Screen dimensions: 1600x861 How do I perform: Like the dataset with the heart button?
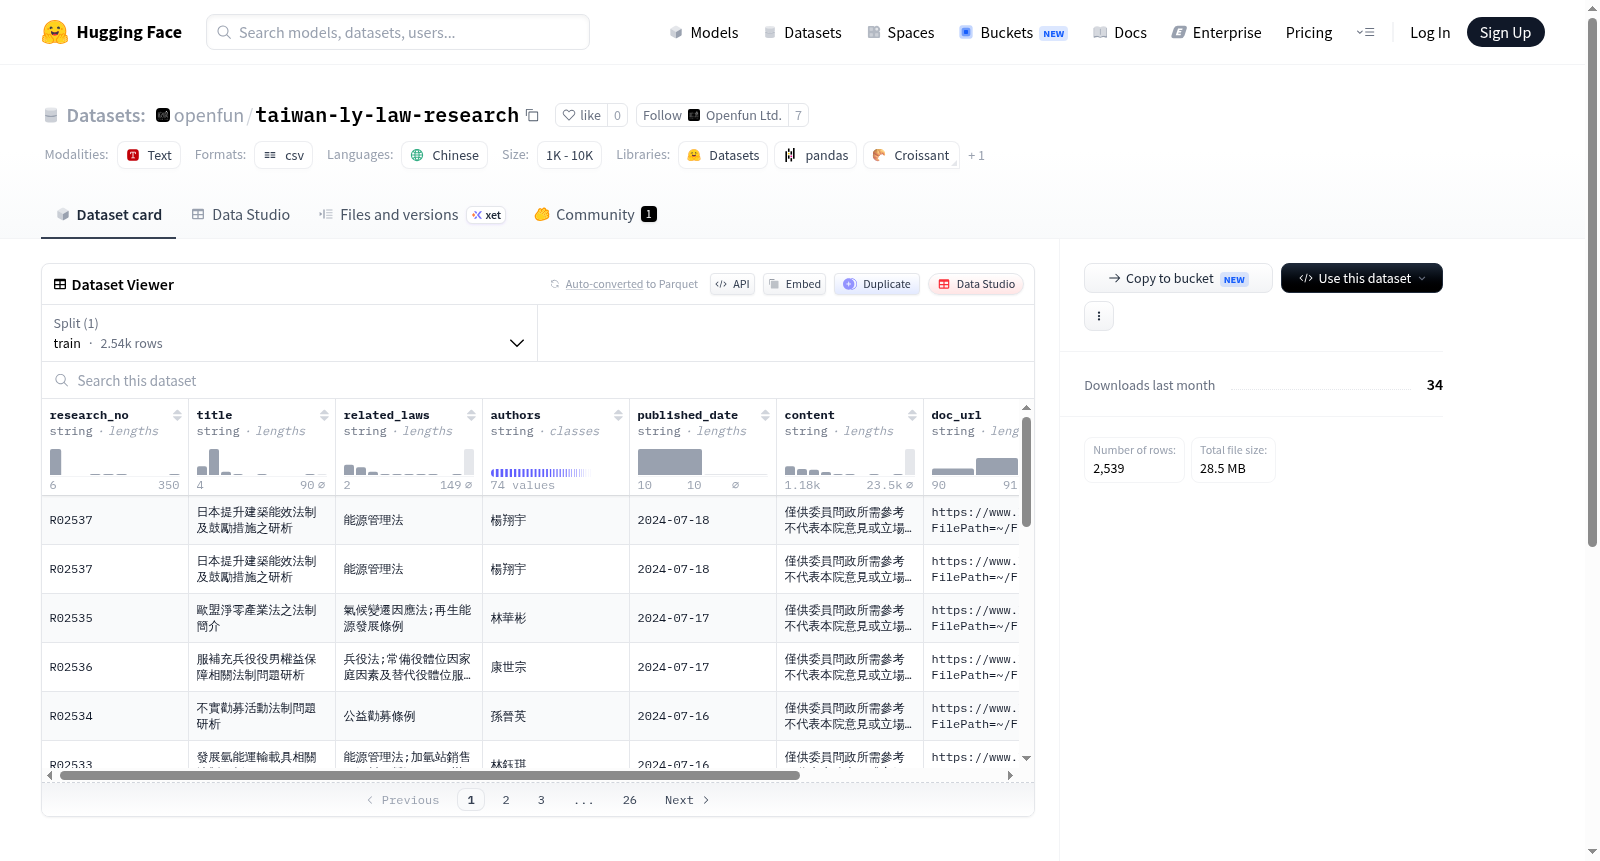click(581, 115)
